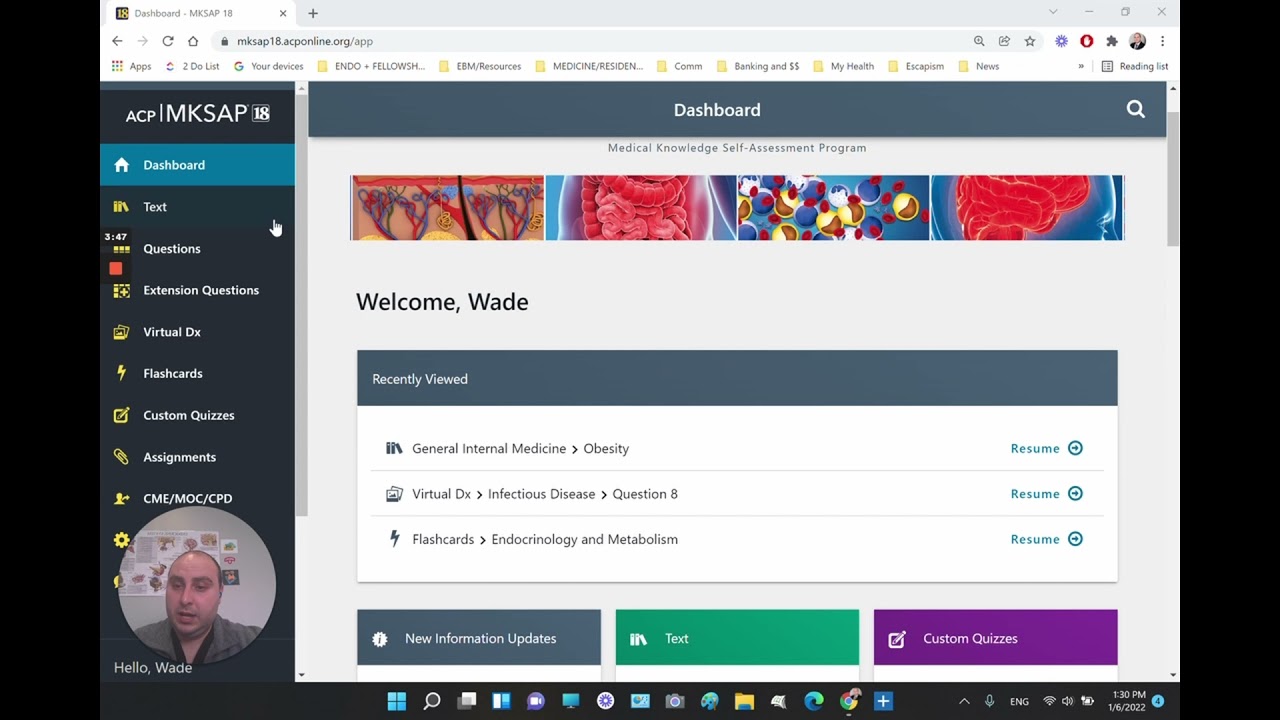Open CME/MOC/CPD in sidebar
This screenshot has width=1280, height=720.
click(197, 499)
